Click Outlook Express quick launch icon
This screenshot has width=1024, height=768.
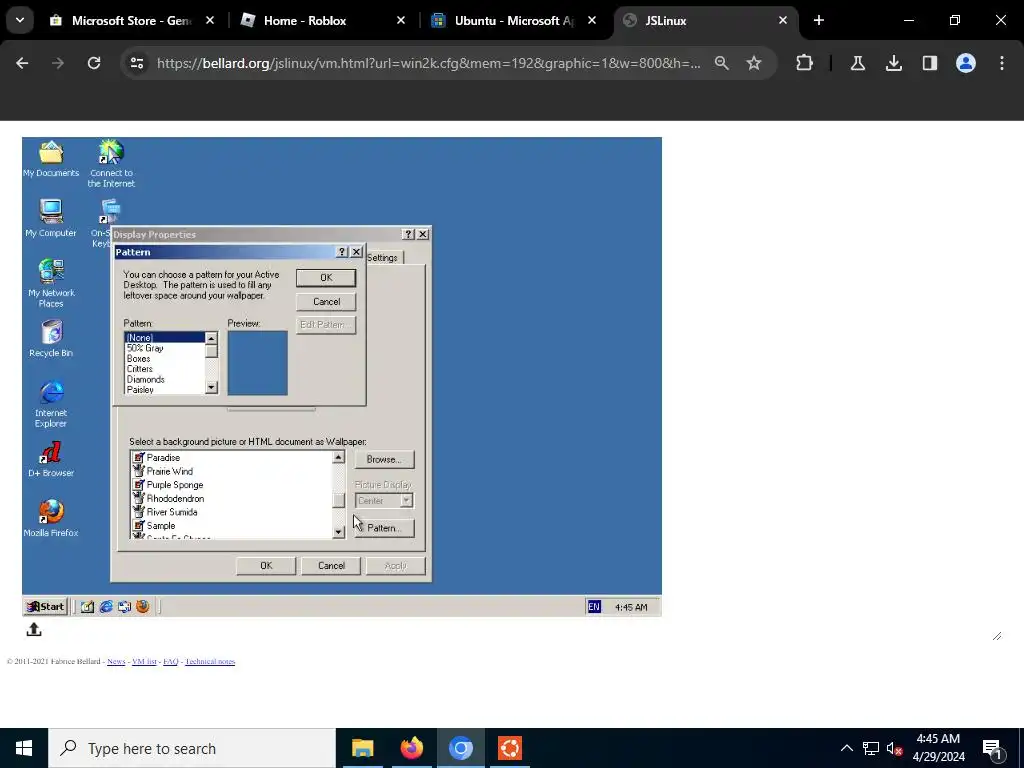click(124, 607)
